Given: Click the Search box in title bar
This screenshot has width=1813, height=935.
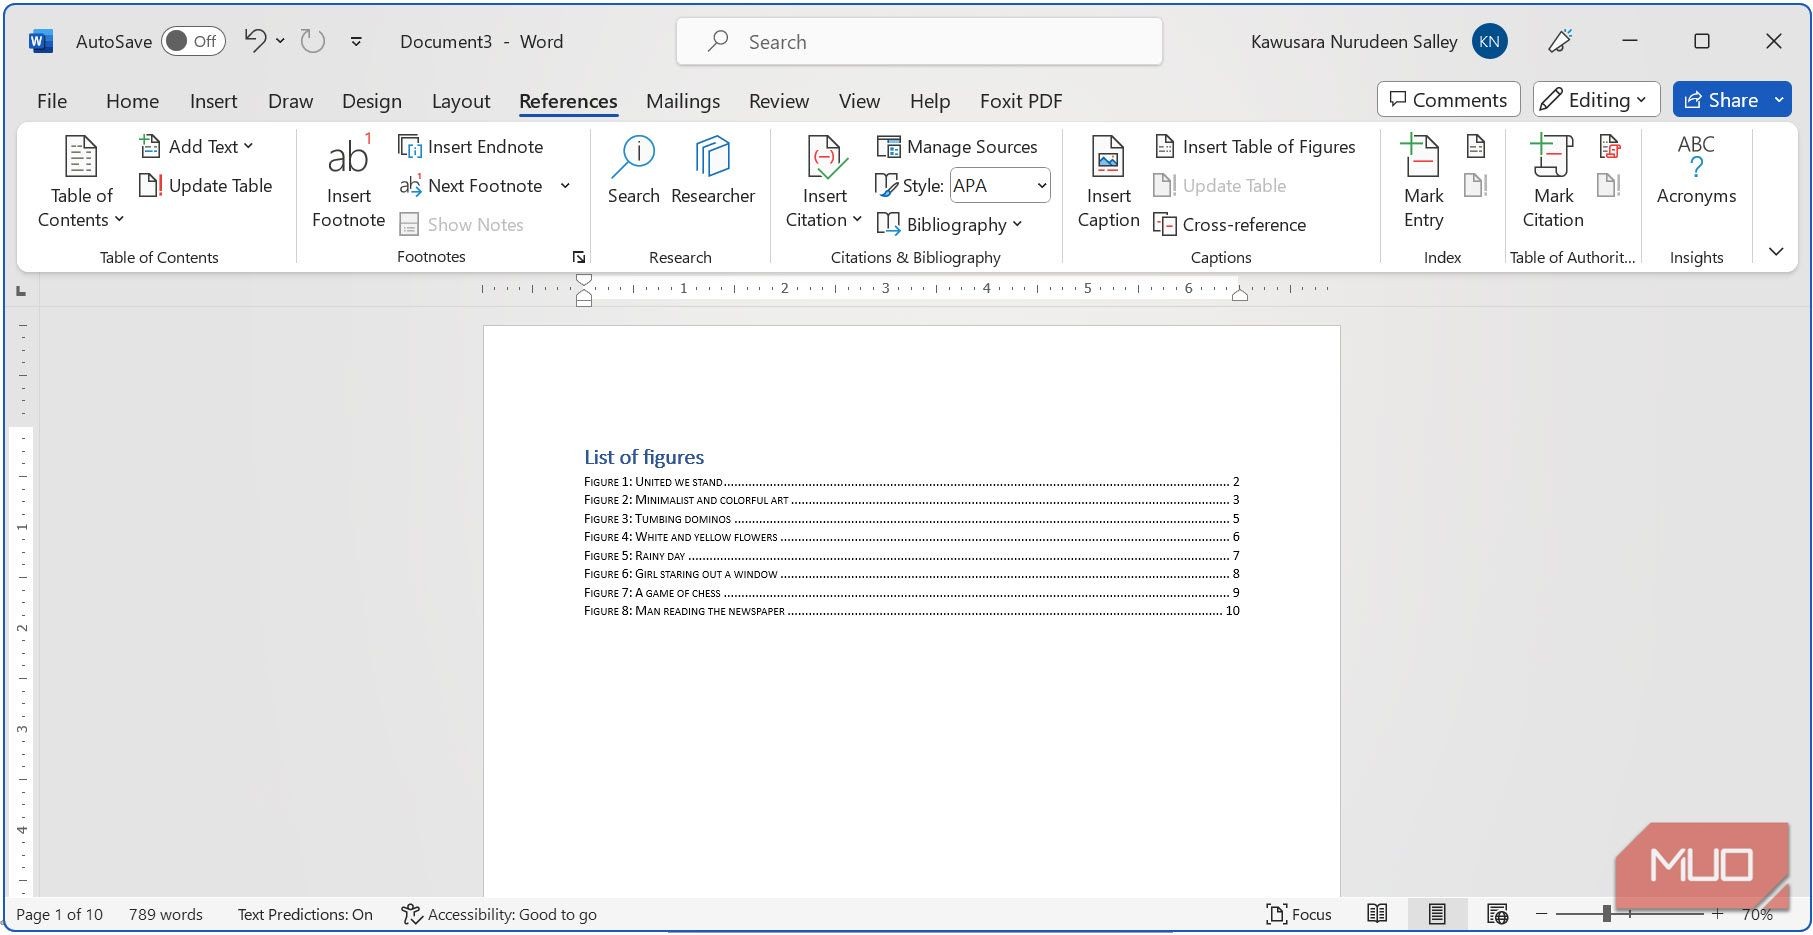Looking at the screenshot, I should tap(919, 42).
